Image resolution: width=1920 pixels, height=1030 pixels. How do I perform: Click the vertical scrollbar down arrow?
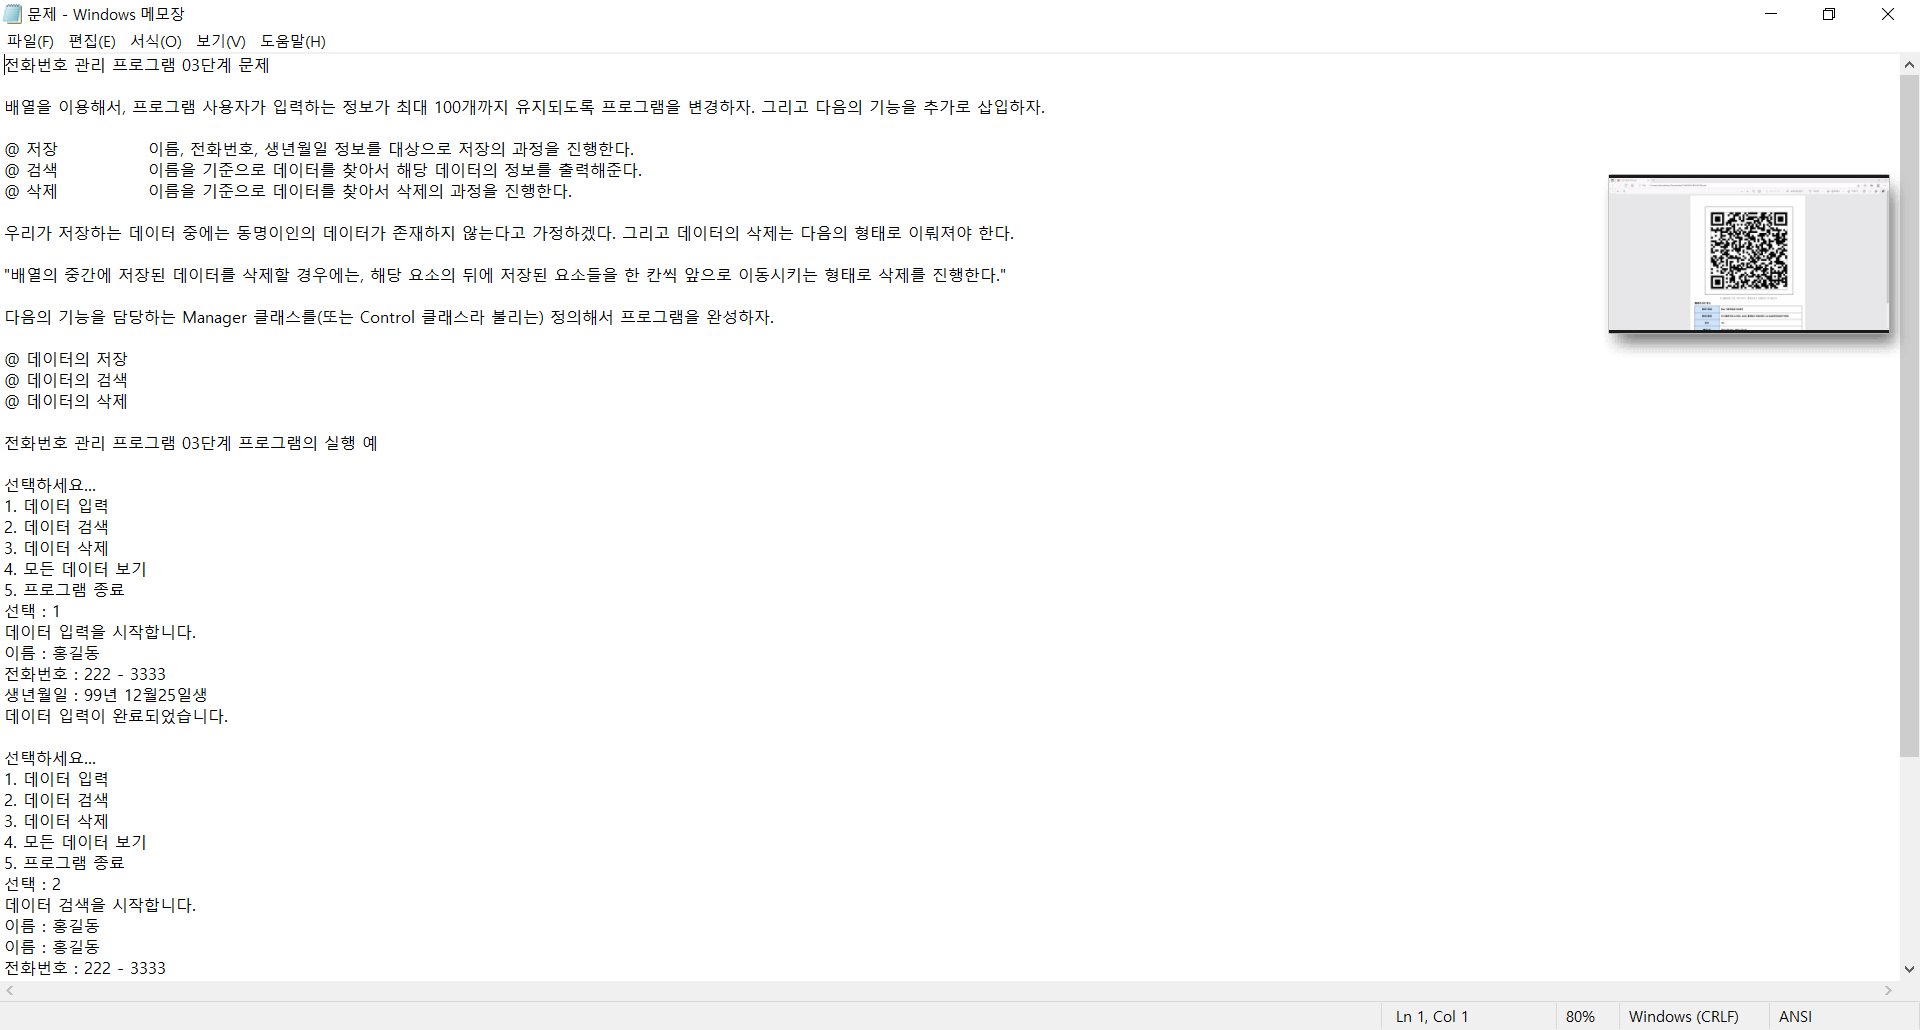(1909, 969)
